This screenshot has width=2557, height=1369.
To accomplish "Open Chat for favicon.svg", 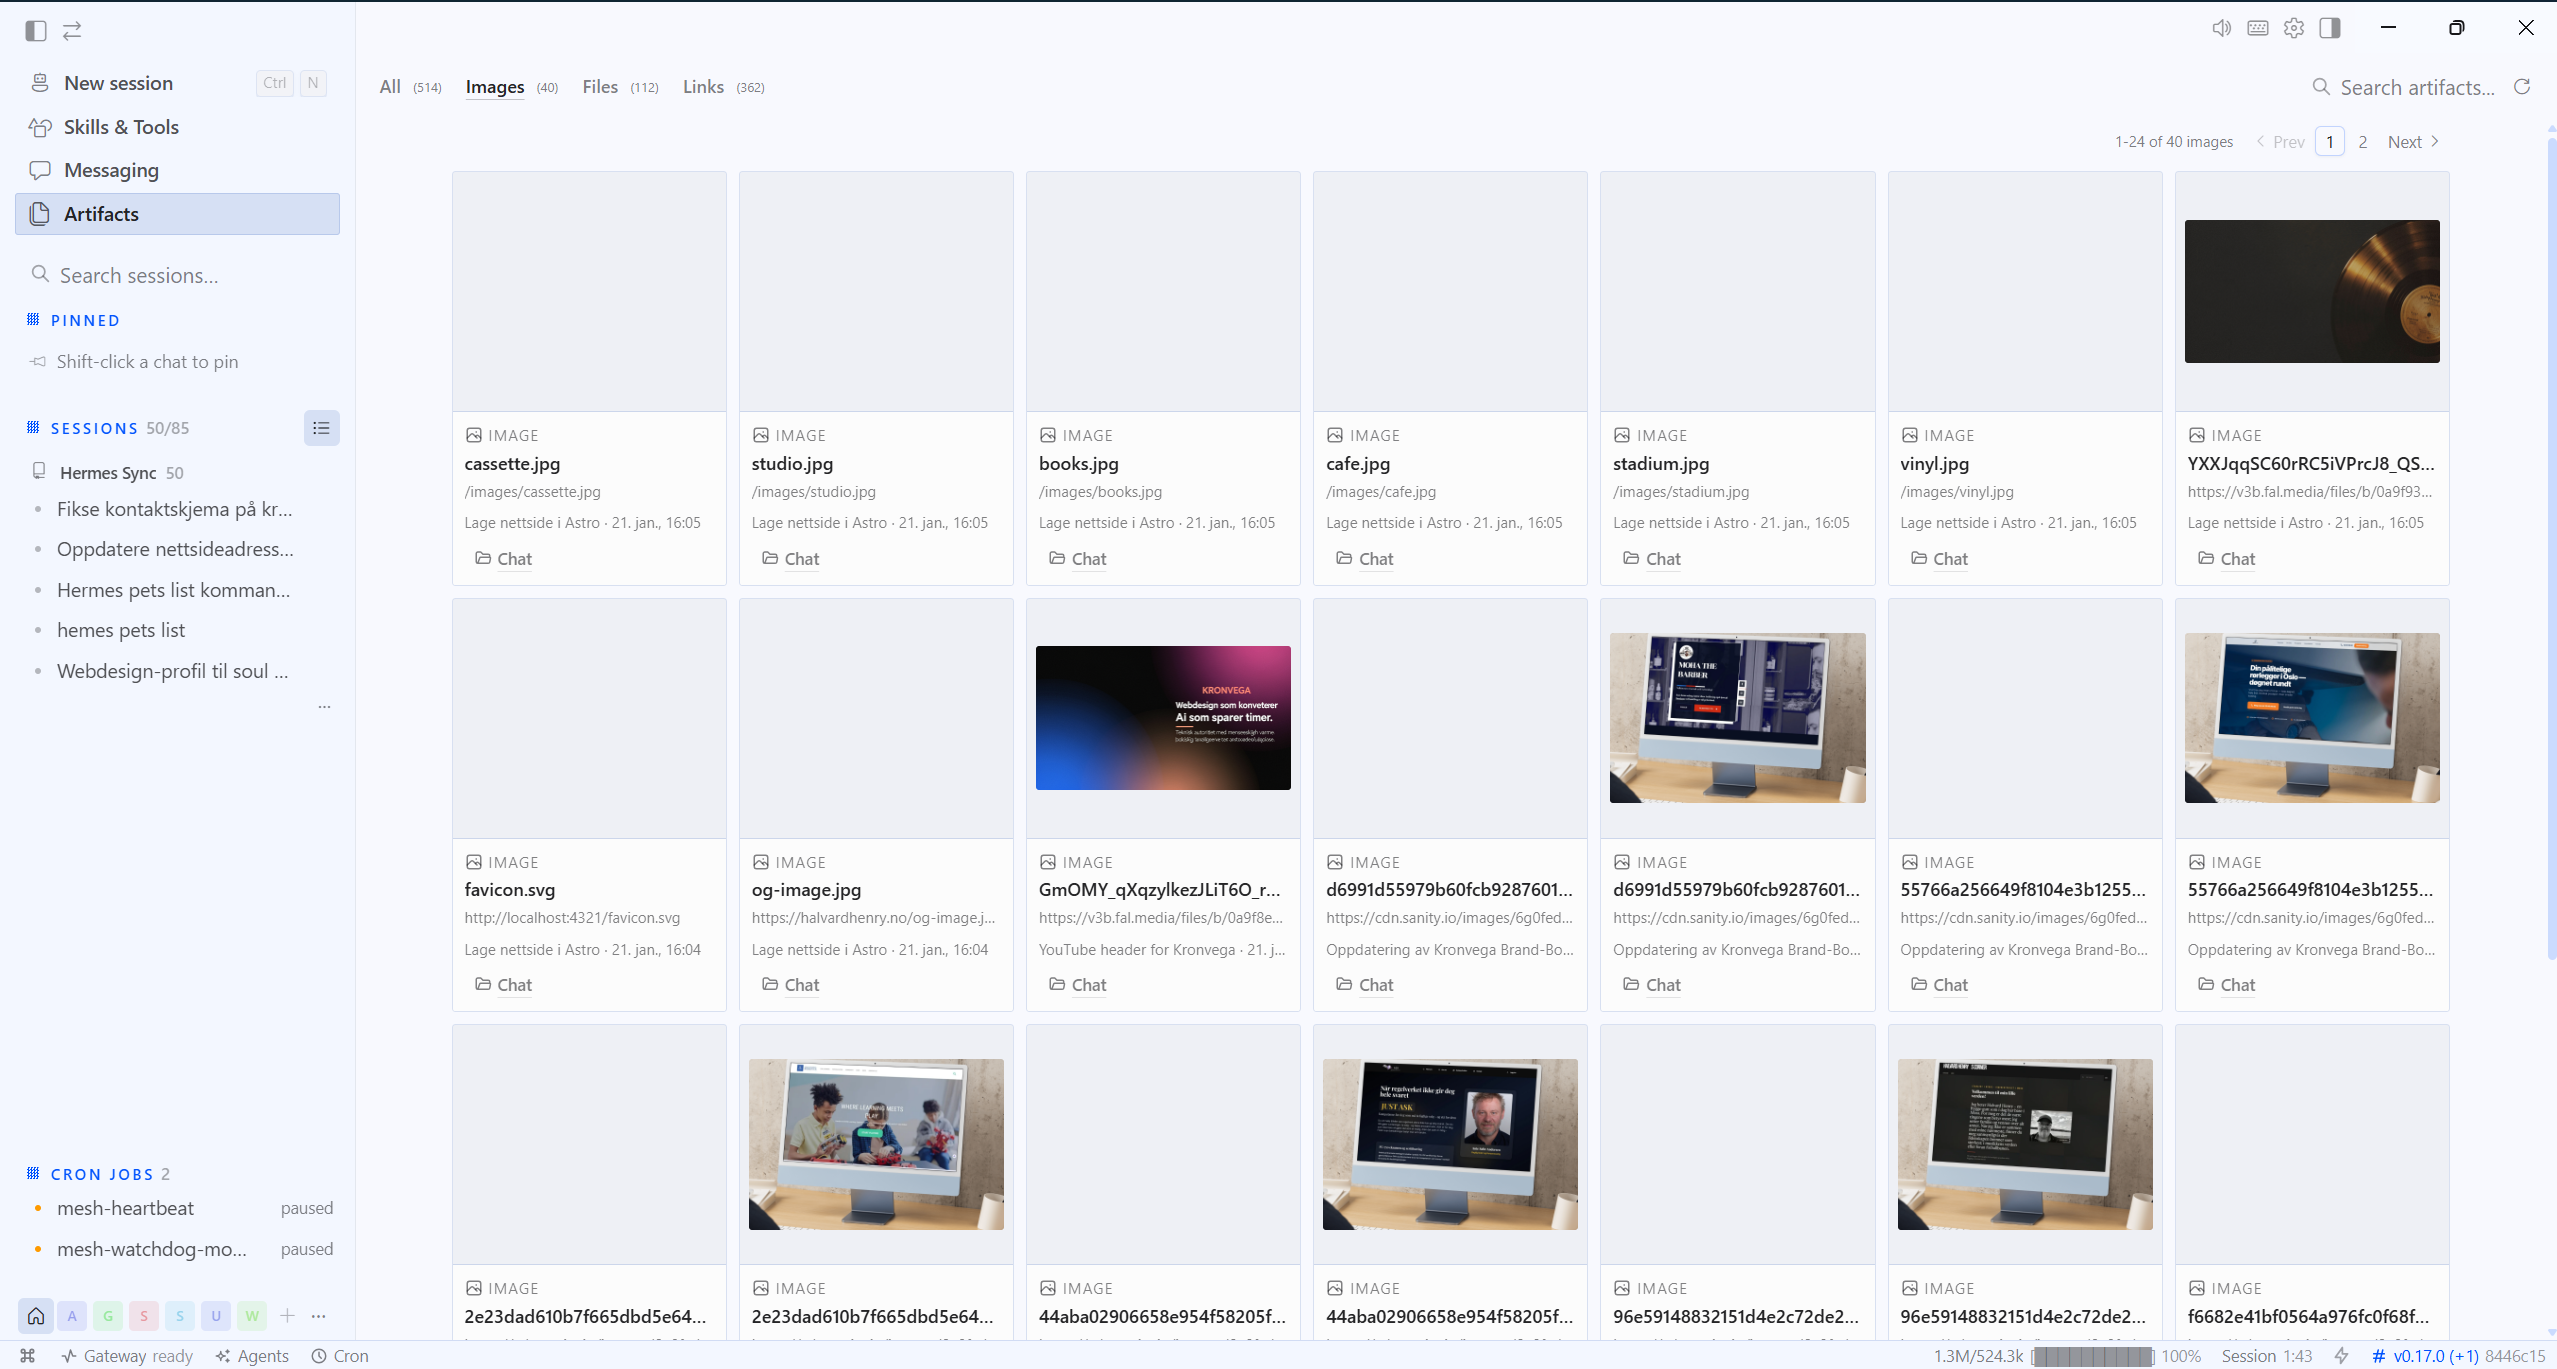I will point(503,985).
